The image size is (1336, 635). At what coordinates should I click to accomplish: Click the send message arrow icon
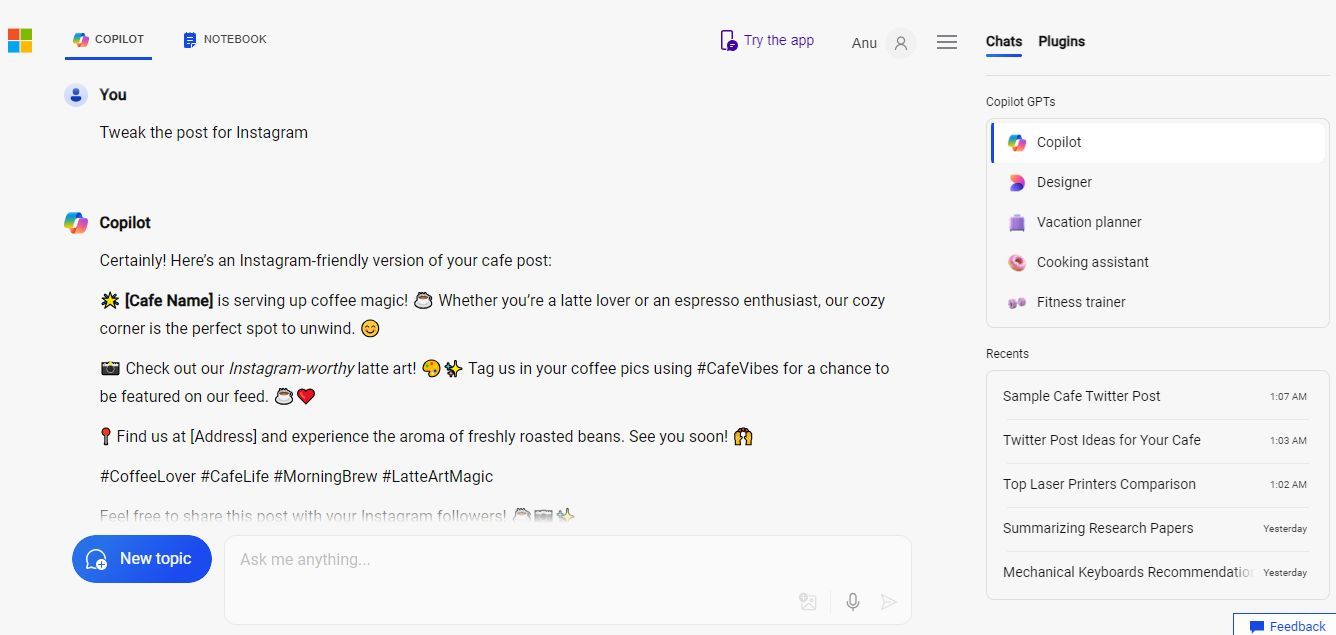tap(888, 601)
